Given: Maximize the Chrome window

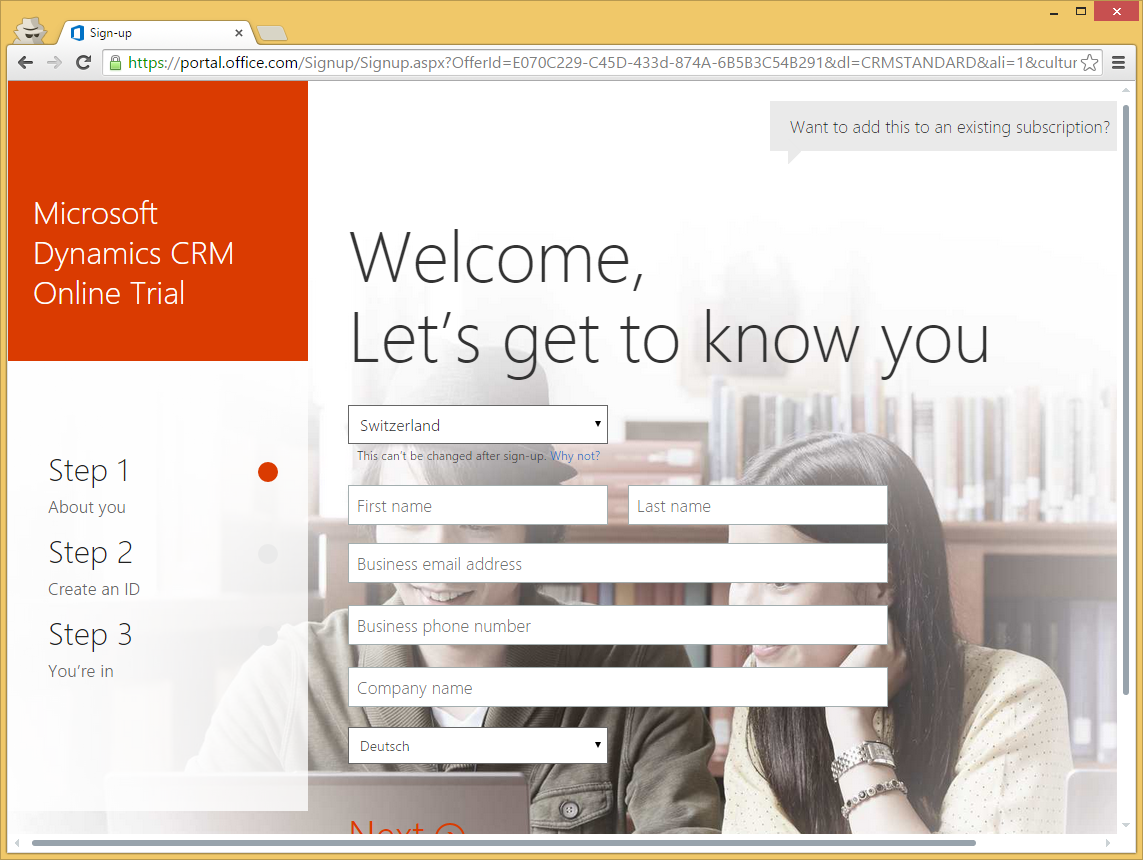Looking at the screenshot, I should 1081,12.
